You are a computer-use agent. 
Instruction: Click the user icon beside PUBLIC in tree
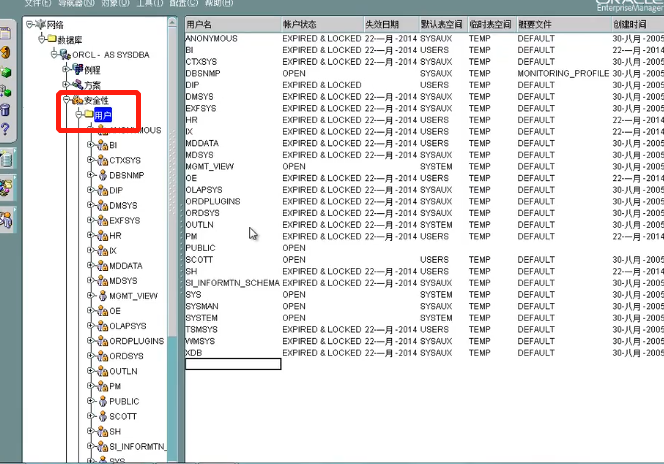[102, 401]
